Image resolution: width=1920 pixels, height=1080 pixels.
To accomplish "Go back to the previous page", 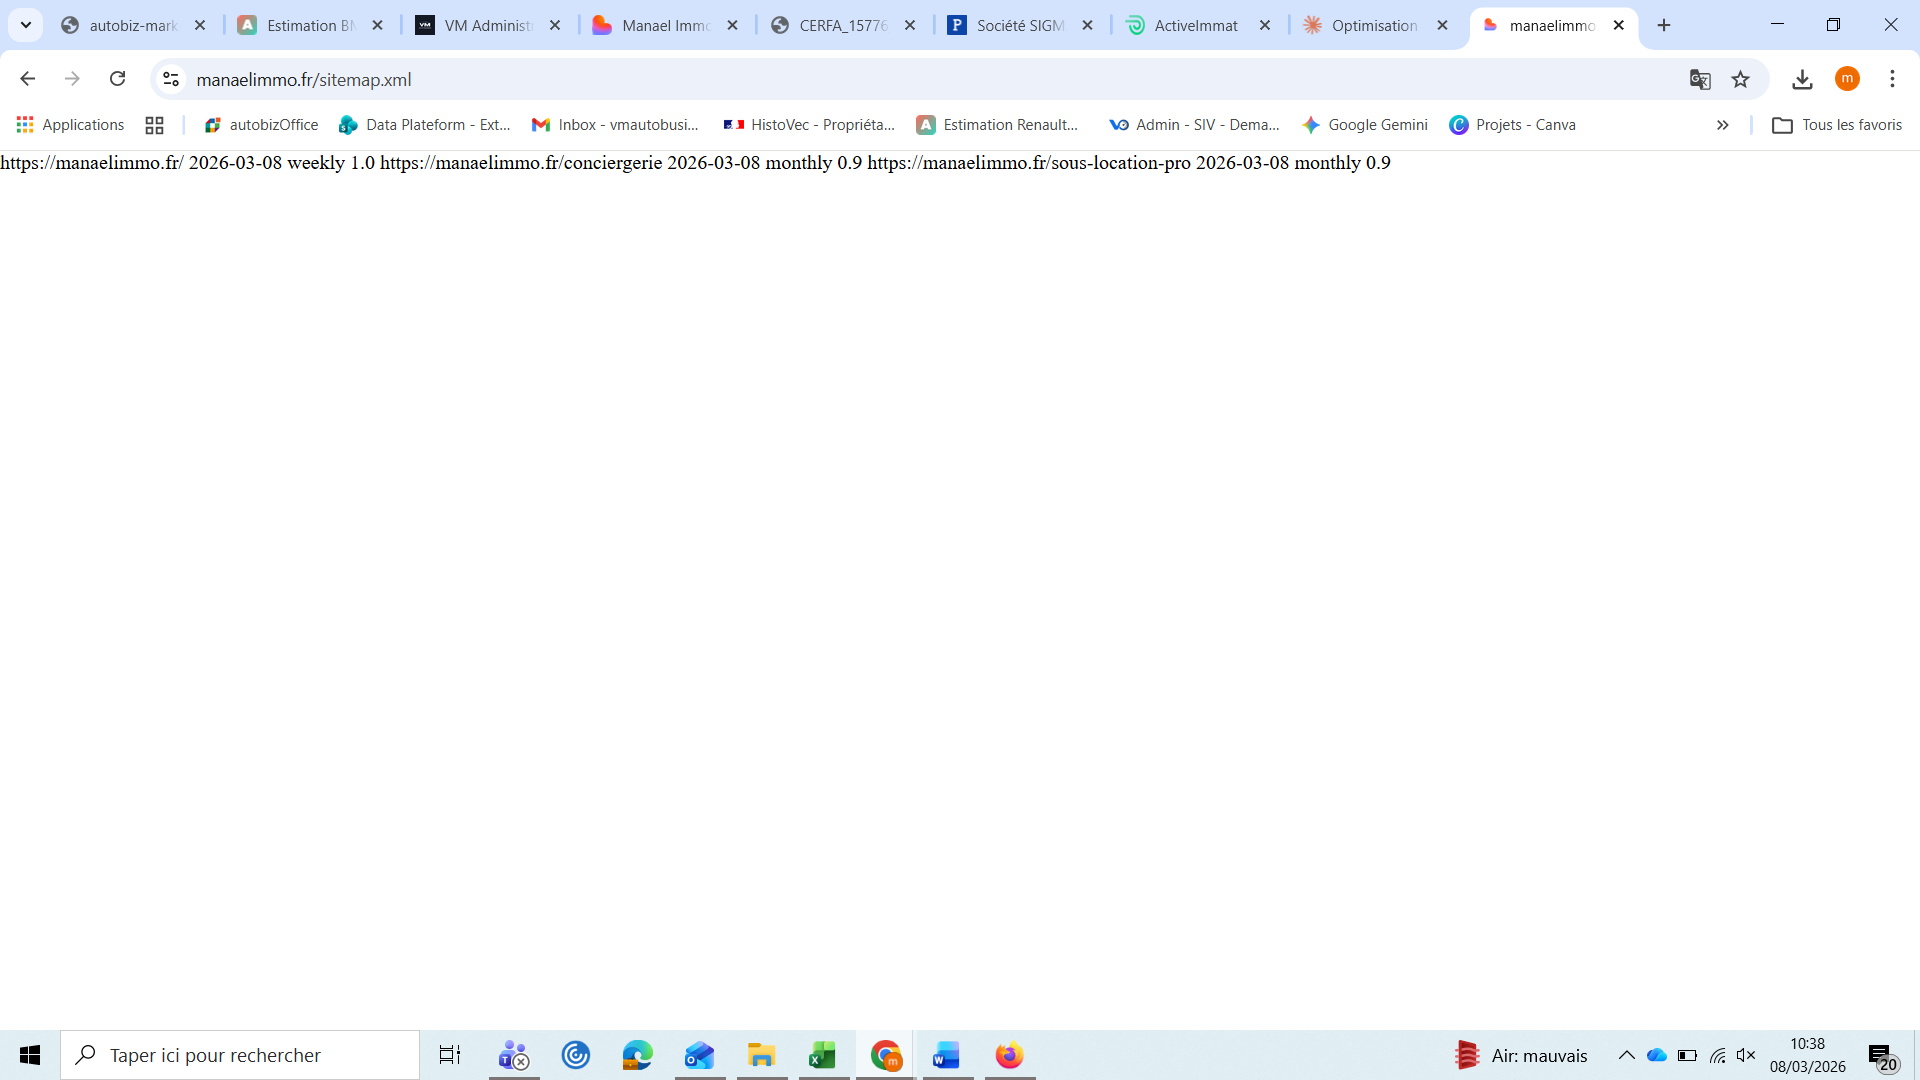I will tap(27, 79).
